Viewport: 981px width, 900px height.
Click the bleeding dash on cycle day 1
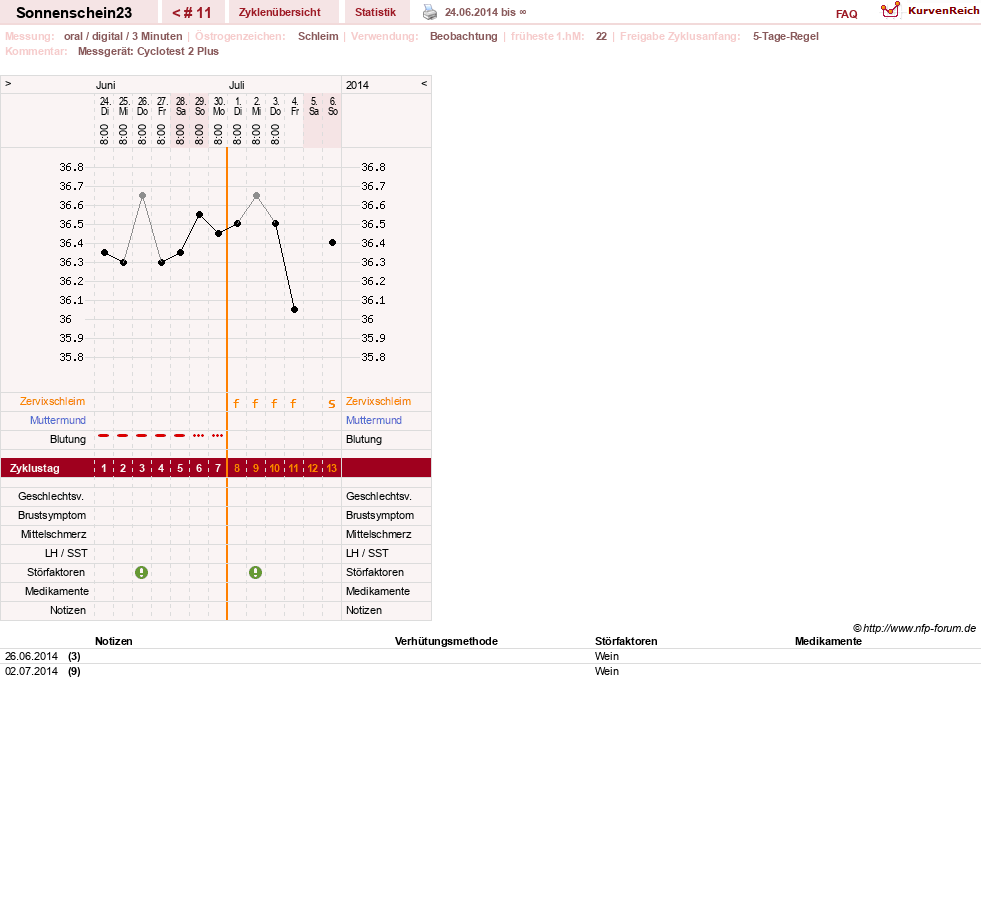click(x=104, y=435)
